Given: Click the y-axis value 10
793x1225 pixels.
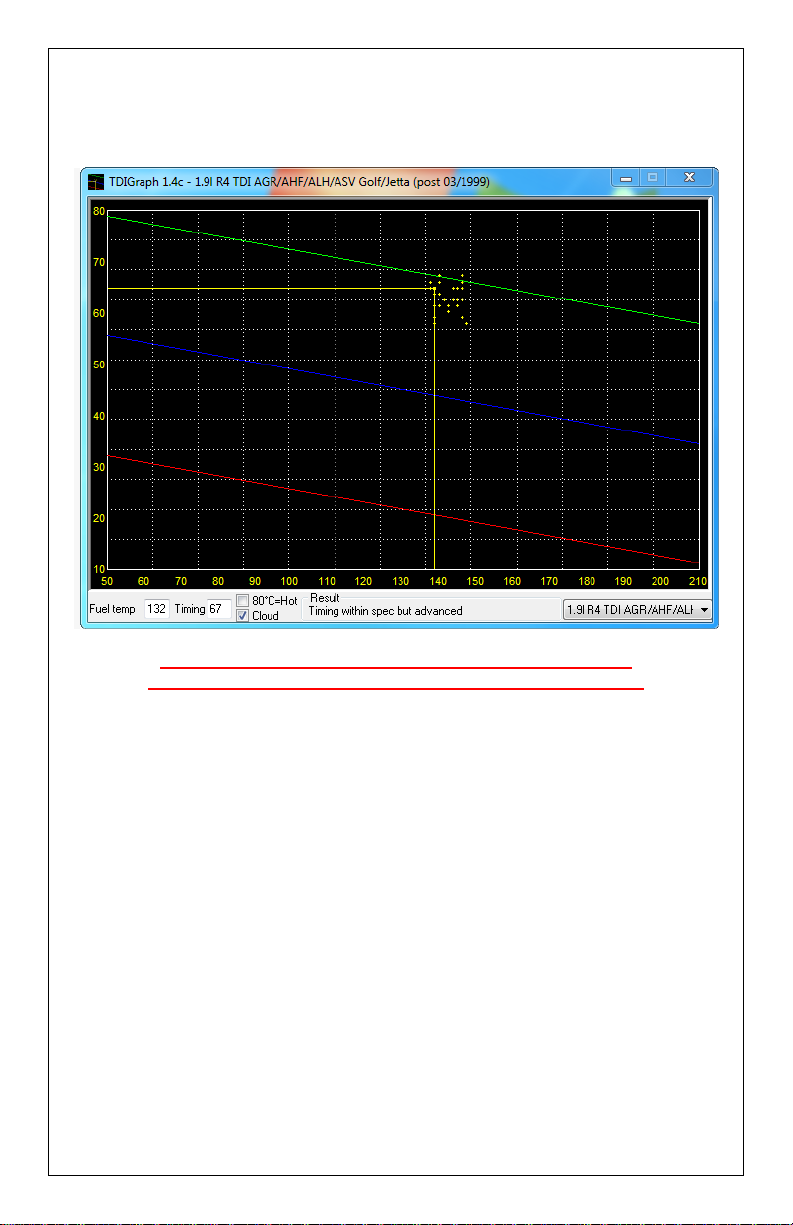Looking at the screenshot, I should click(x=99, y=569).
